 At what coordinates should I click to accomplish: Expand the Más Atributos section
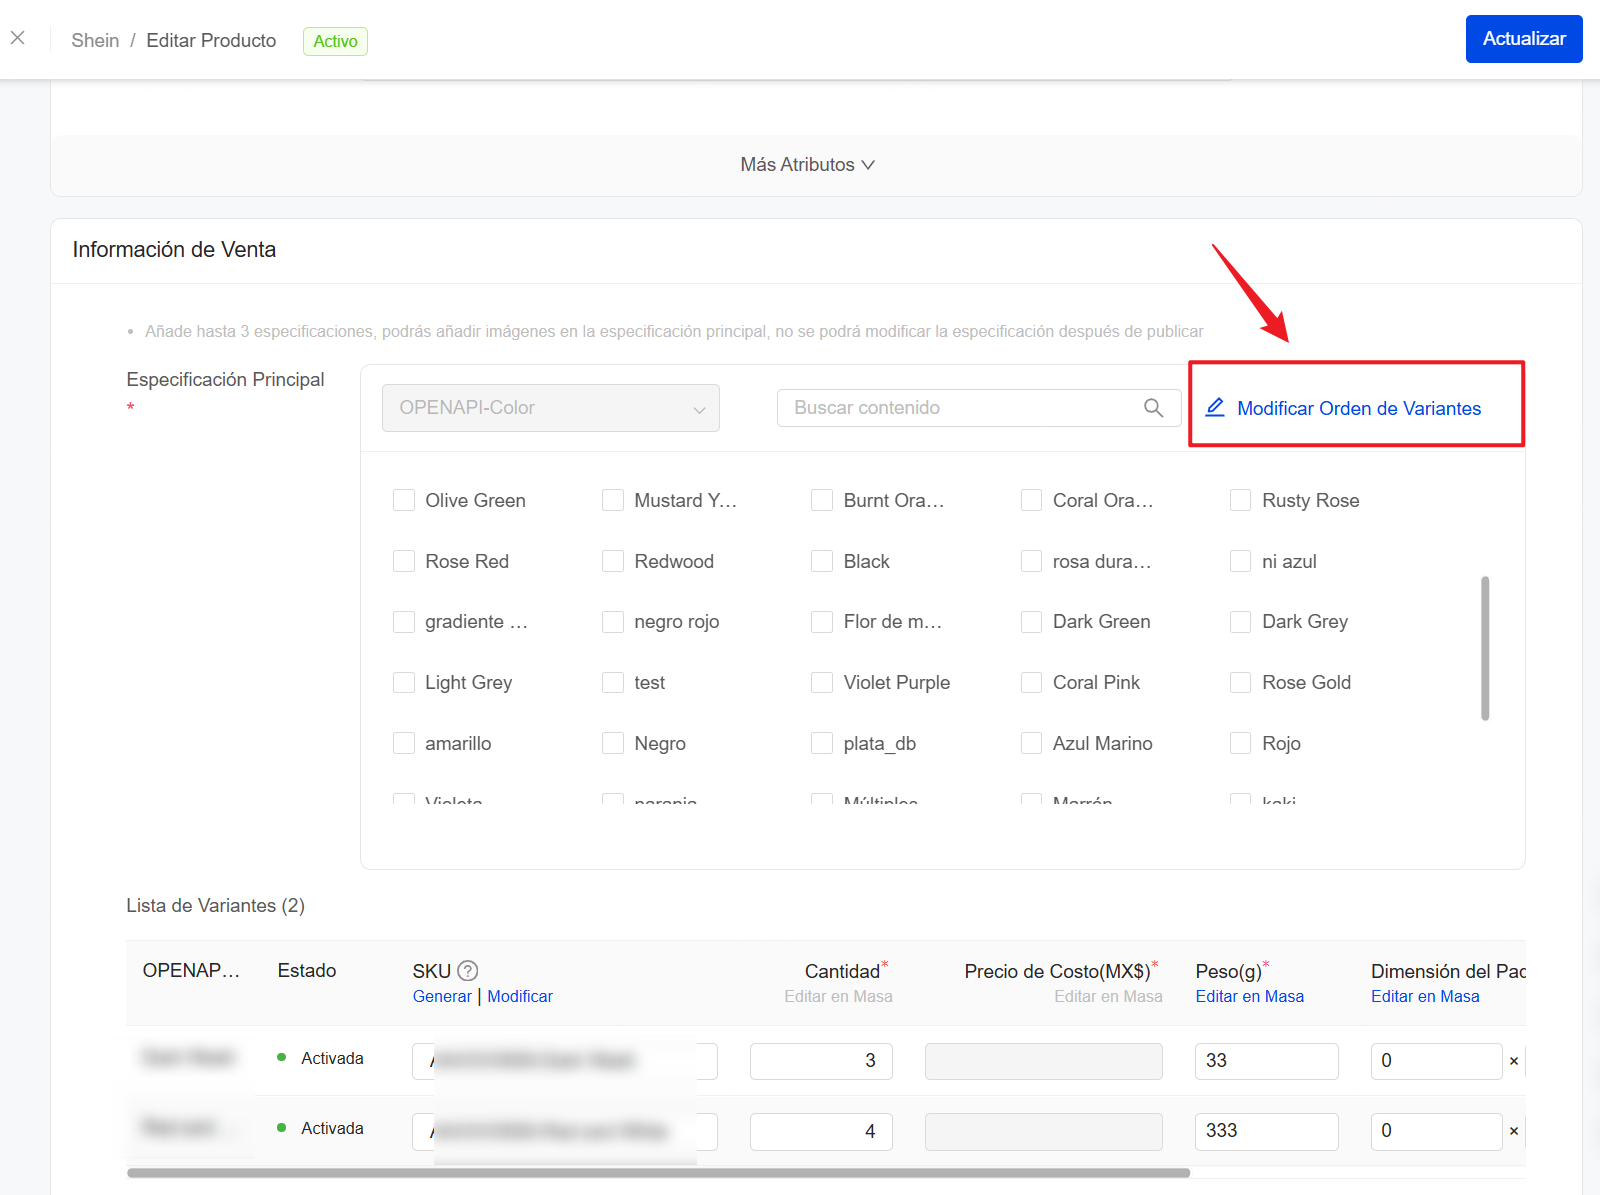(808, 164)
